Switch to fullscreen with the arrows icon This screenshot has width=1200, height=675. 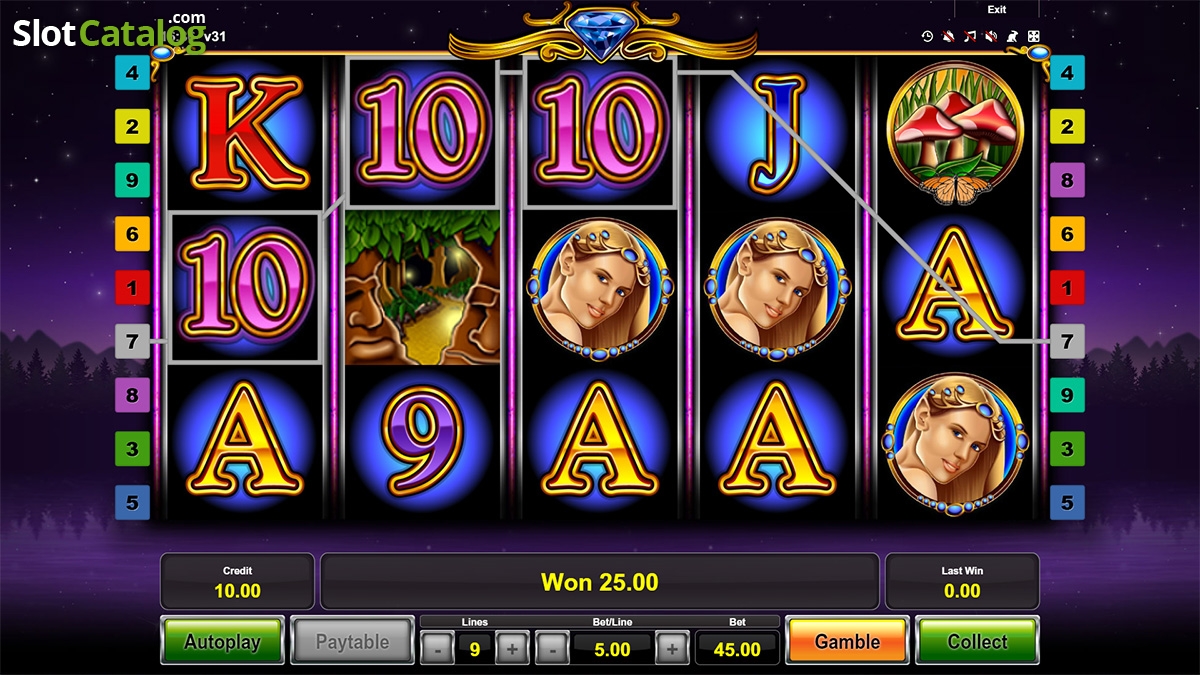pyautogui.click(x=1033, y=36)
